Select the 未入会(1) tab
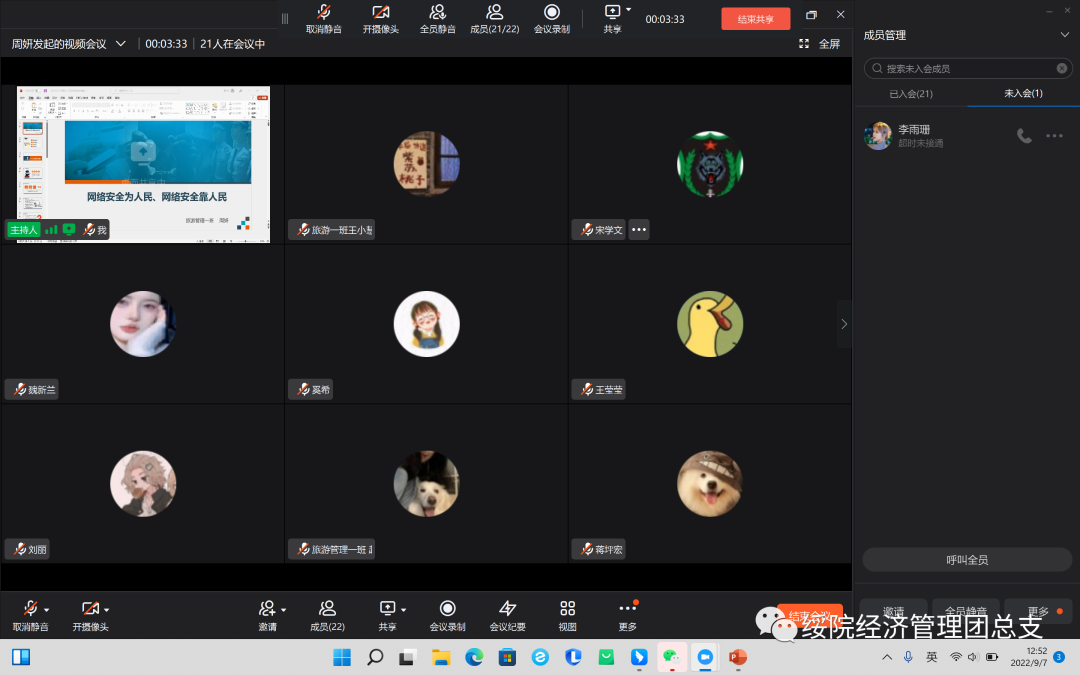Viewport: 1080px width, 675px height. [1023, 93]
